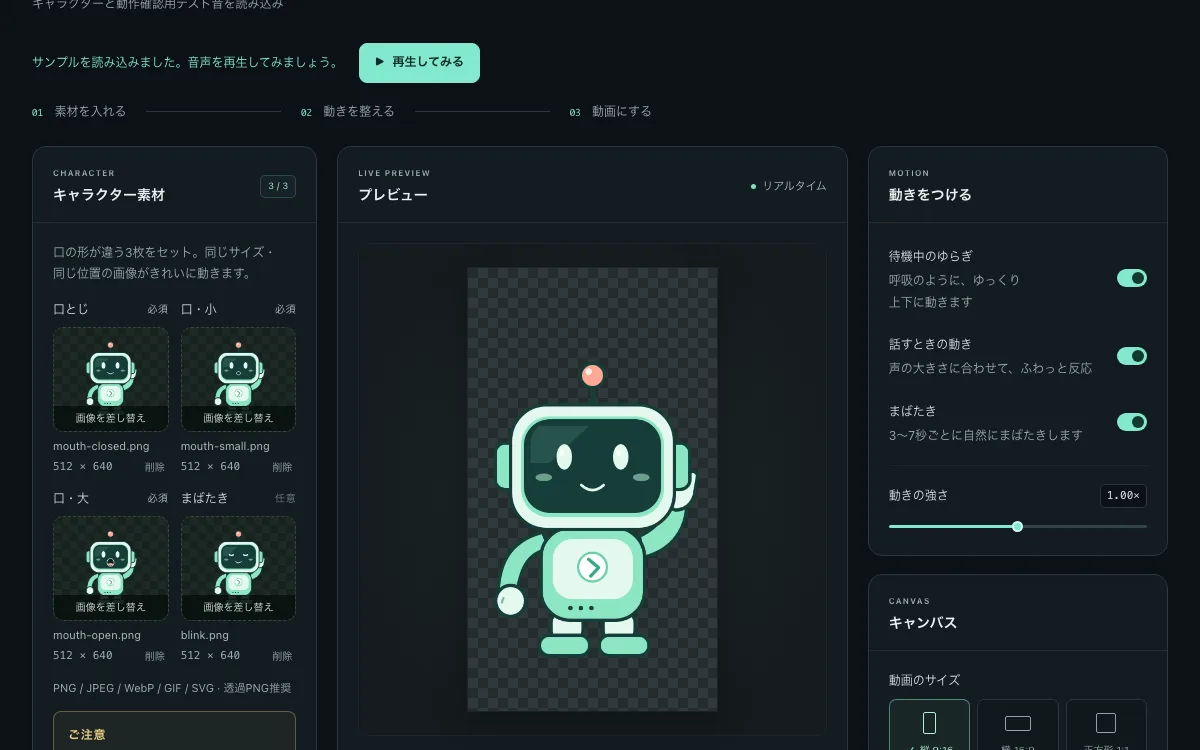
Task: Select the square 1:1 canvas icon
Action: 1106,723
